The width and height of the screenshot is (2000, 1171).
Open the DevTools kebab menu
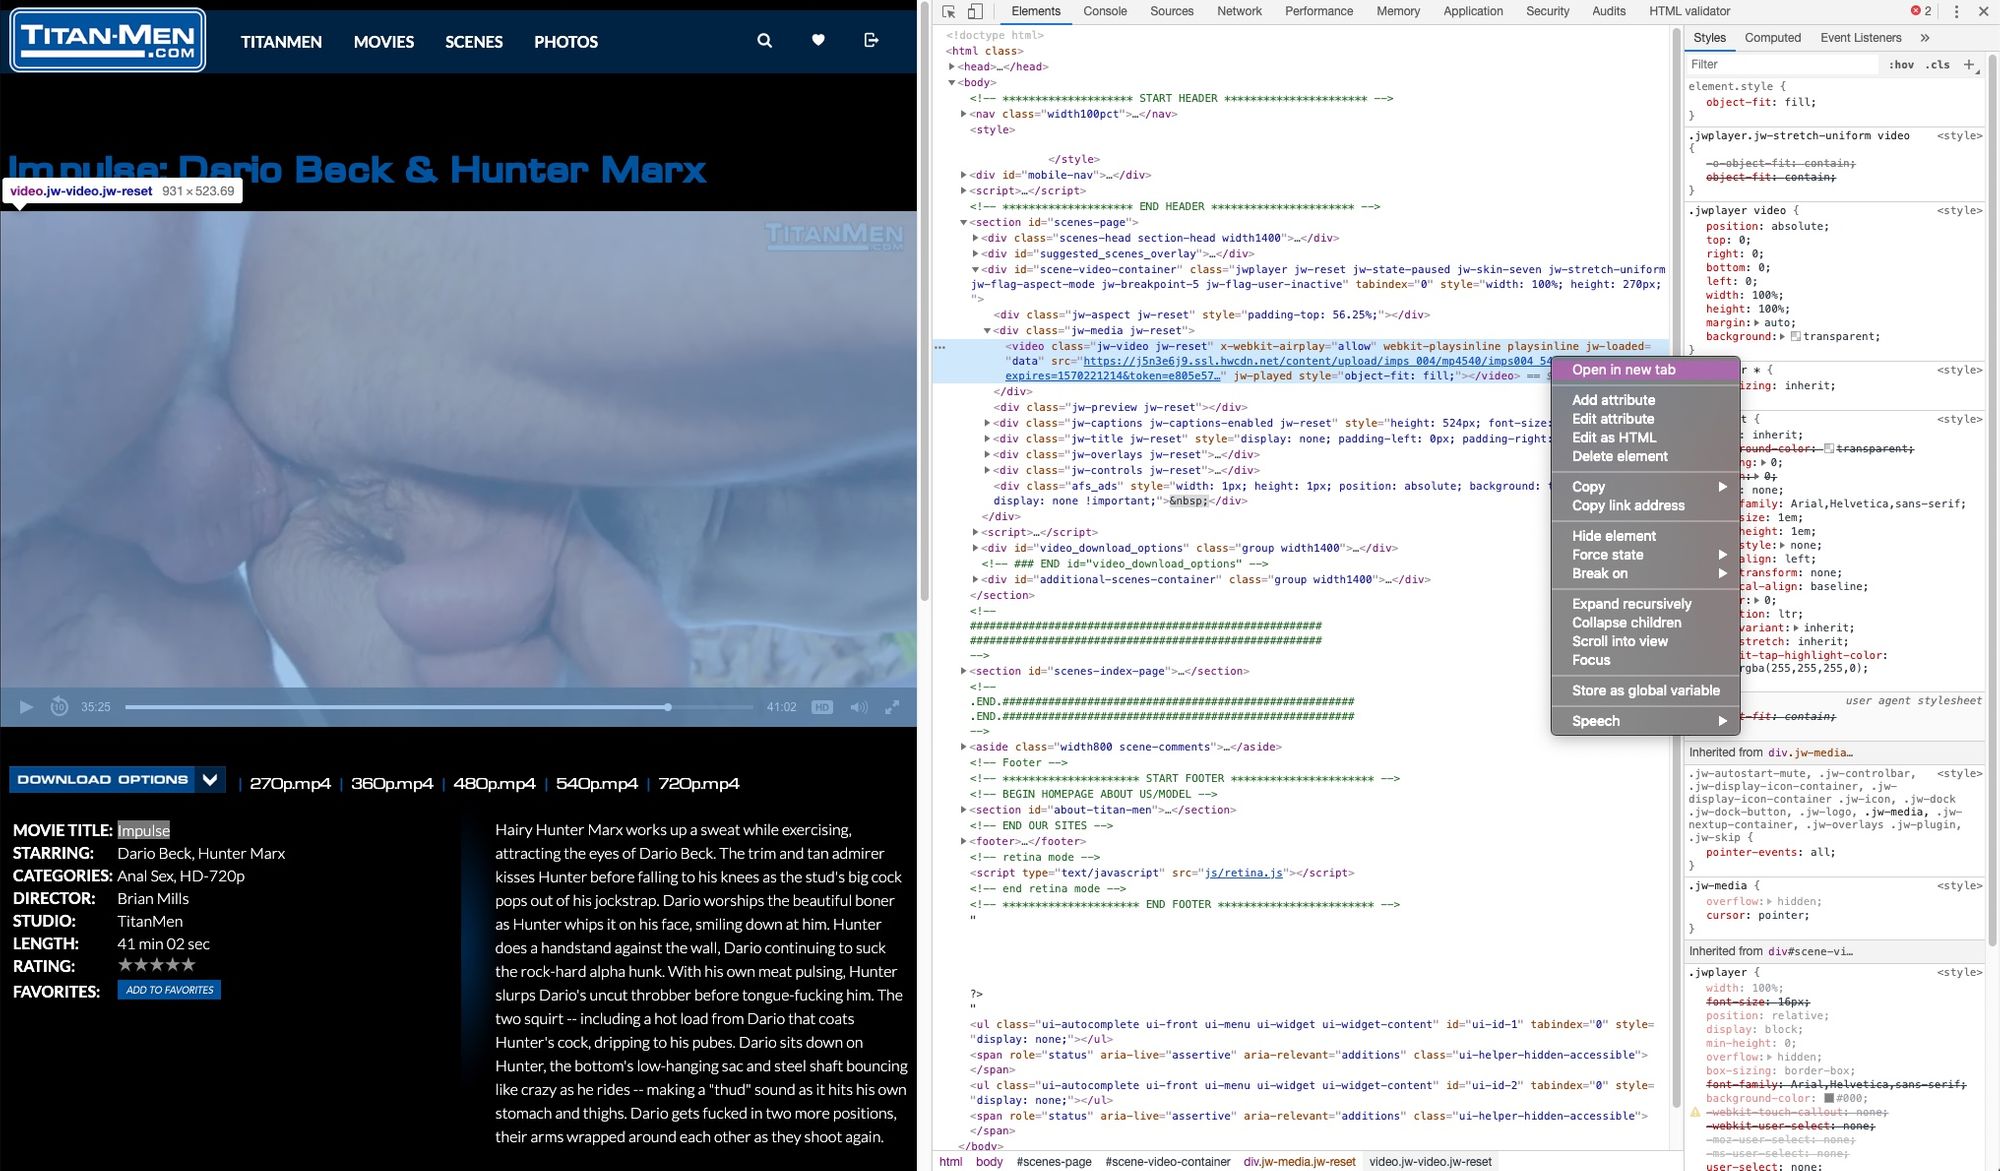click(x=1956, y=11)
